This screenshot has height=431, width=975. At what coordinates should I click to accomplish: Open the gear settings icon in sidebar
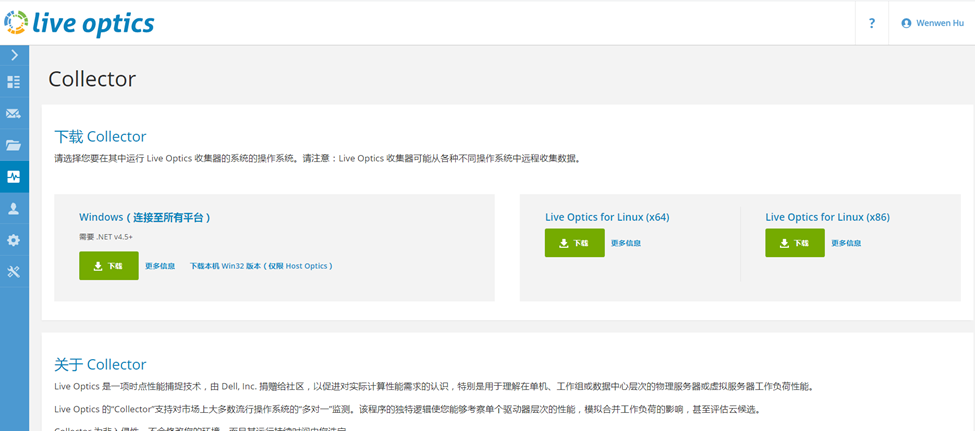coord(14,240)
